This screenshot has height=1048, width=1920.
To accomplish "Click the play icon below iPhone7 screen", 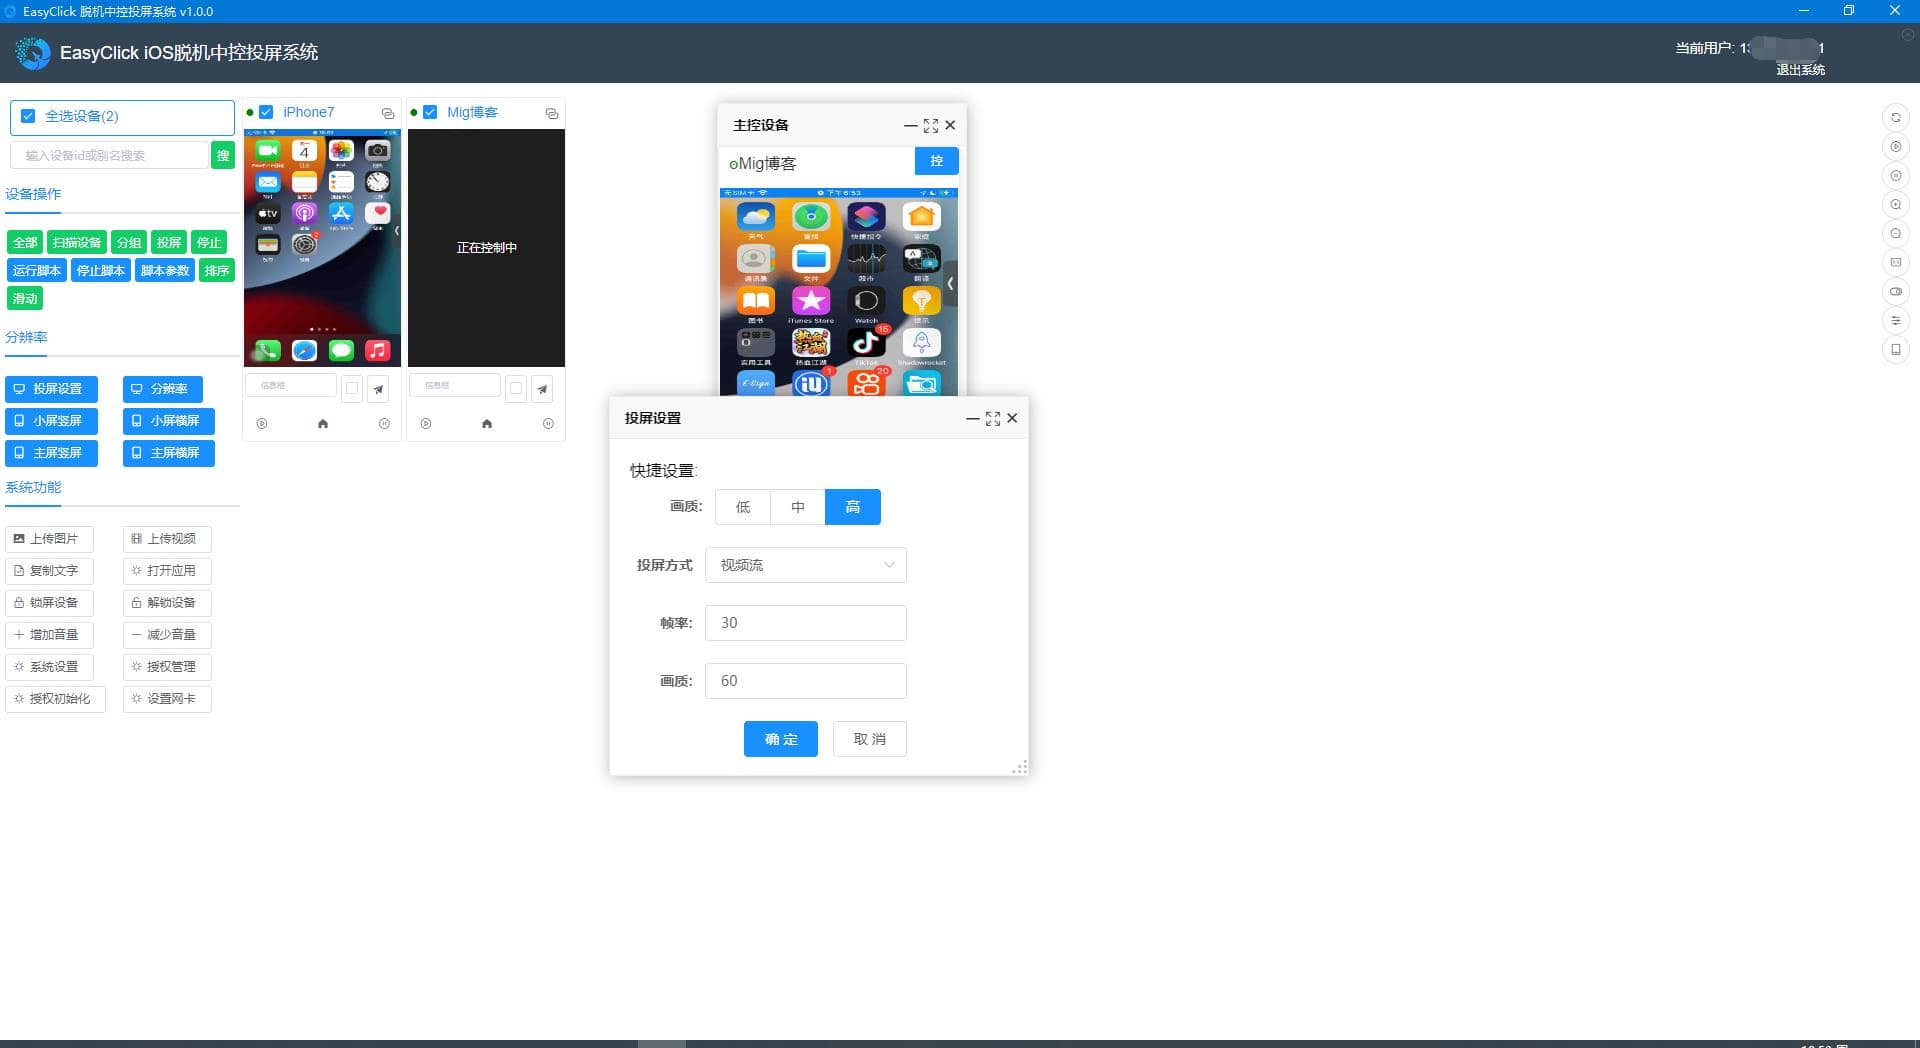I will pyautogui.click(x=262, y=424).
